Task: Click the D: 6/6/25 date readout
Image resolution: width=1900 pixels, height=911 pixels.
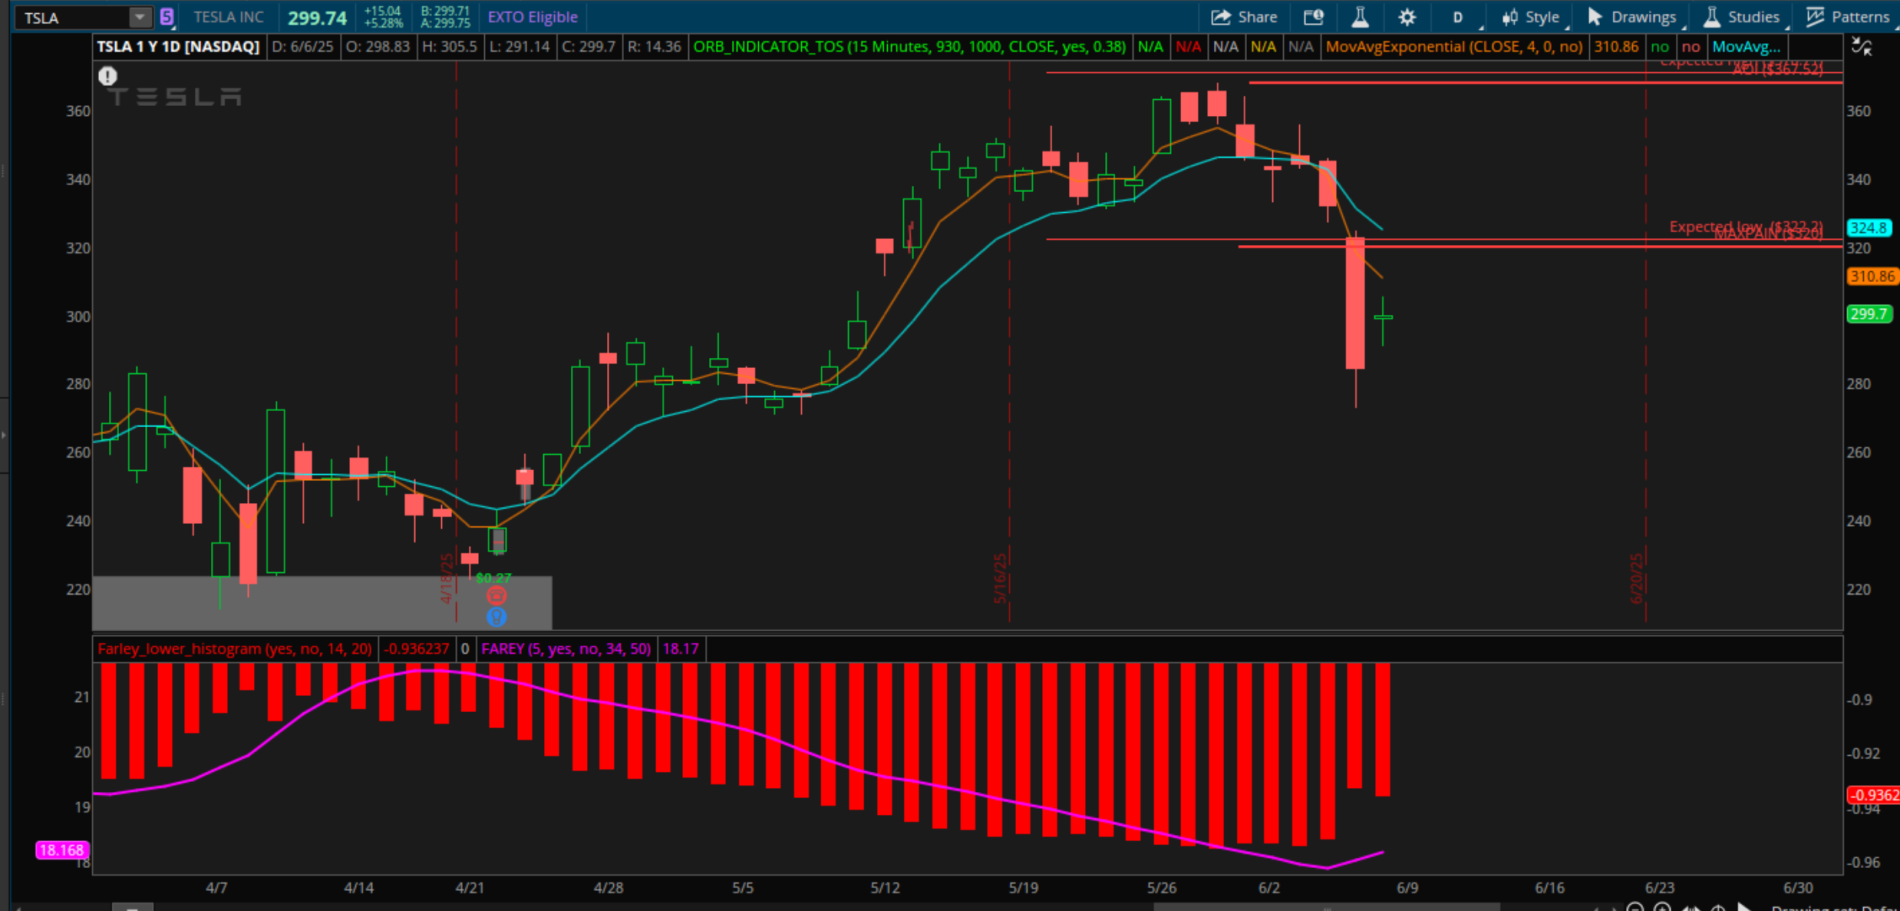Action: pyautogui.click(x=303, y=47)
